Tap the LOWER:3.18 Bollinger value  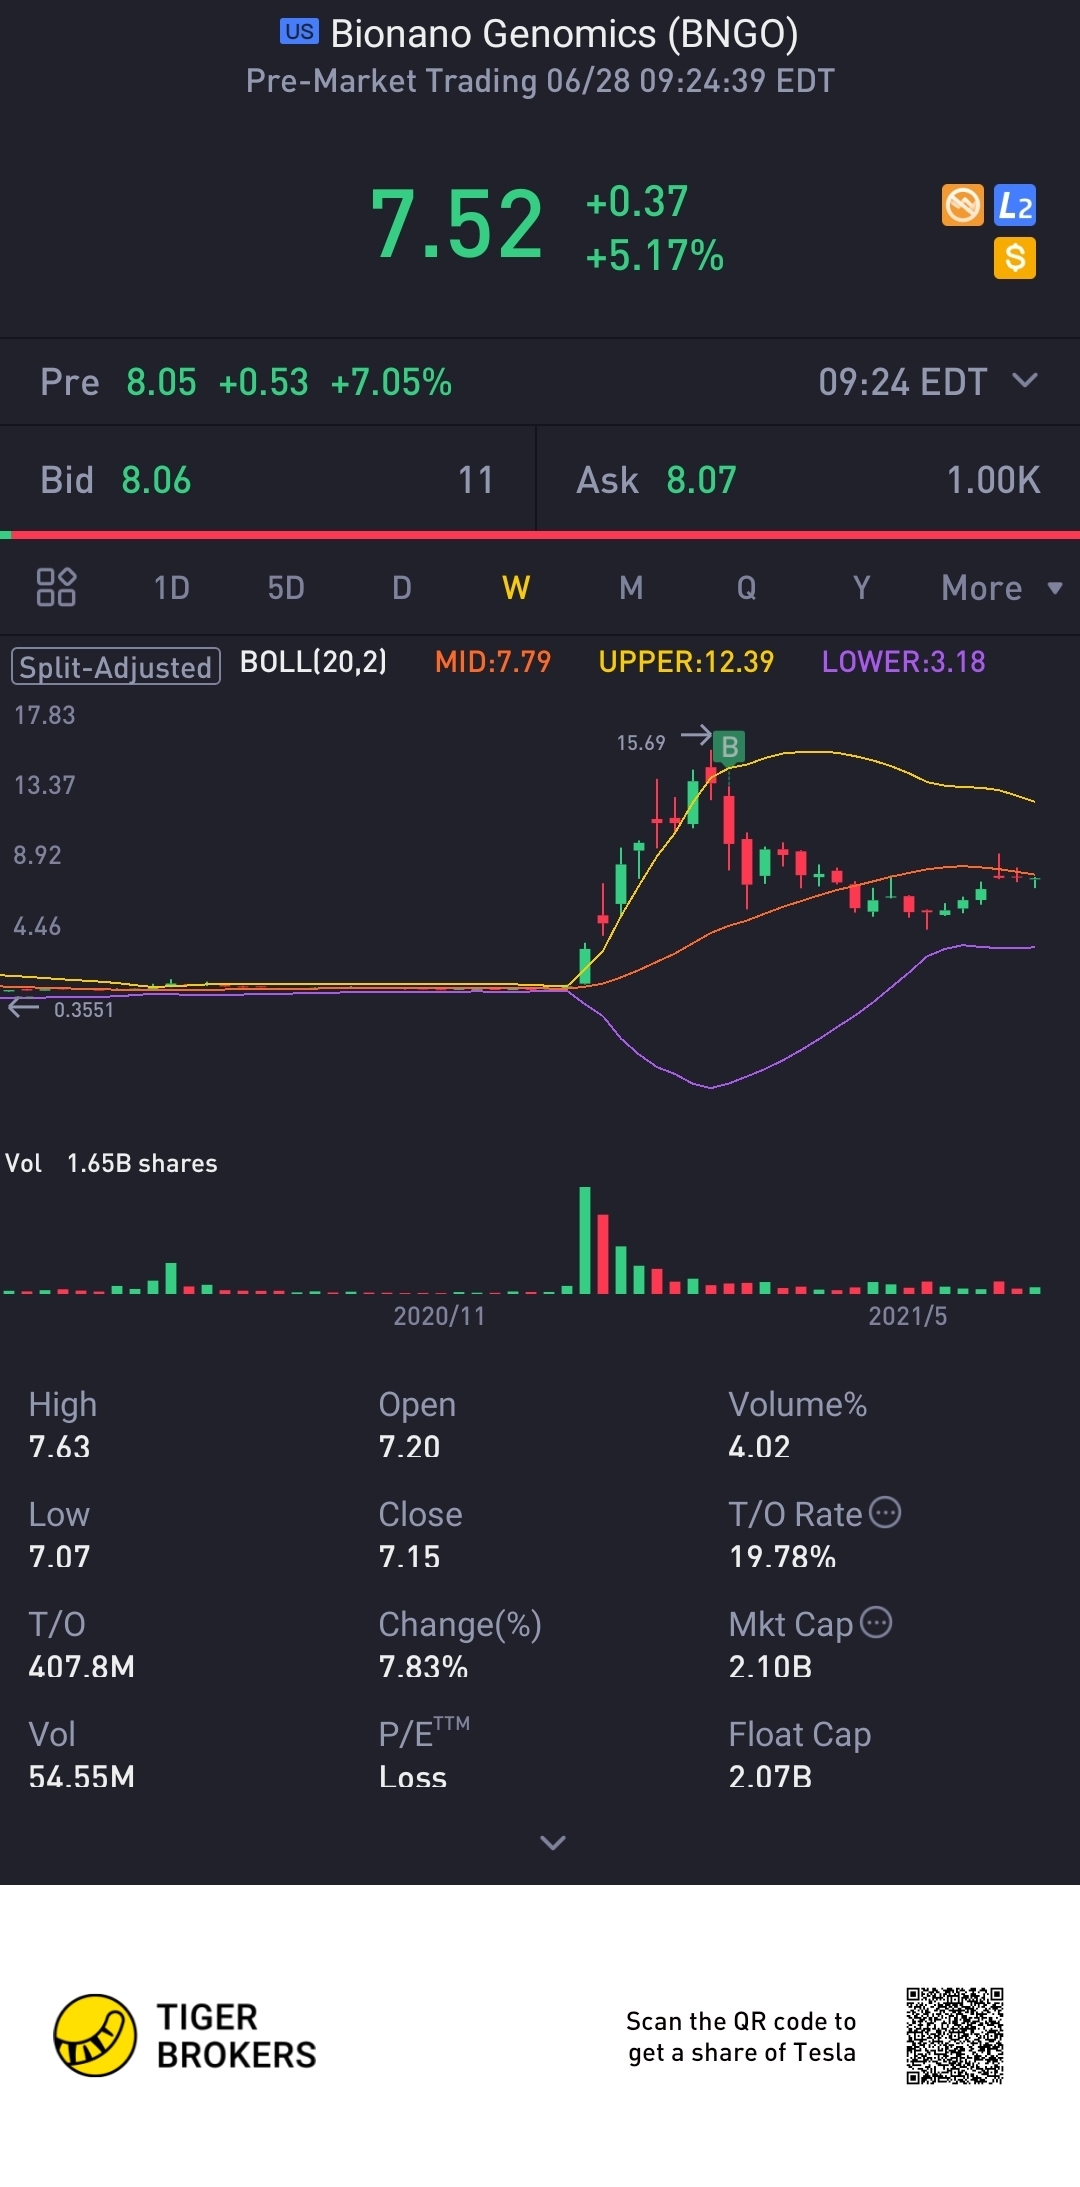point(904,662)
